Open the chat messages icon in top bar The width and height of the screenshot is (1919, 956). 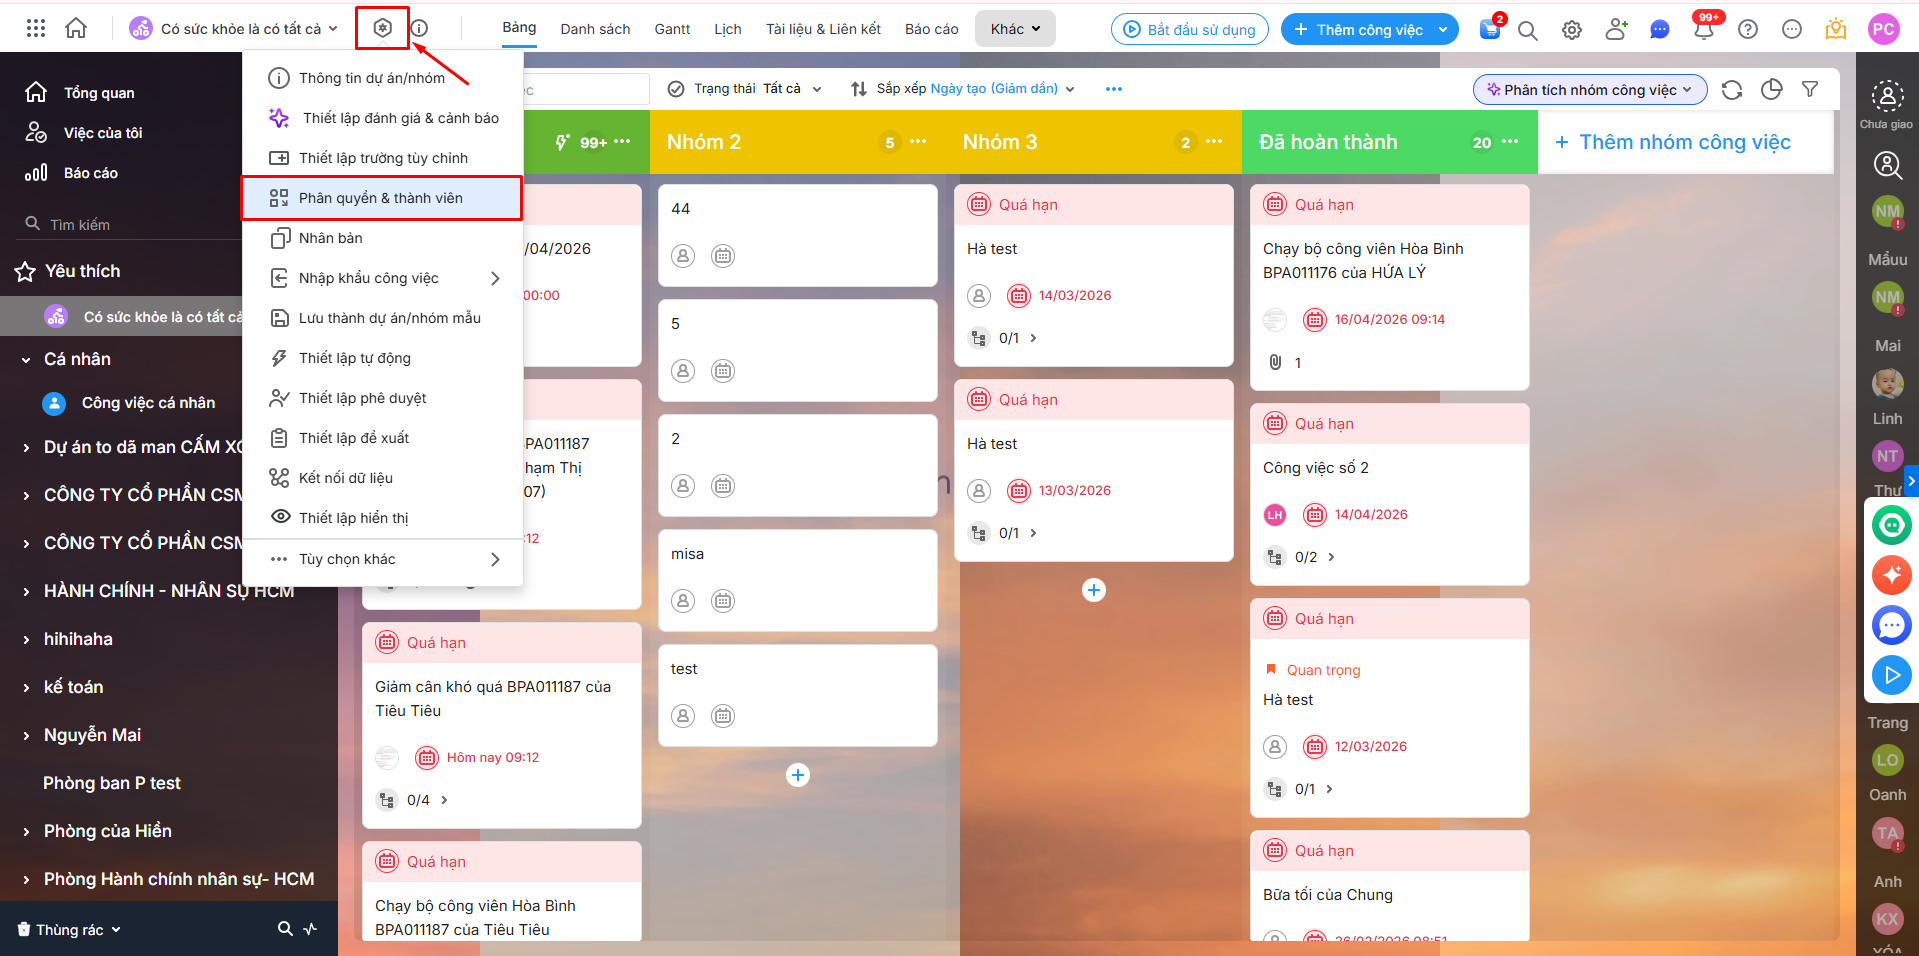point(1660,30)
